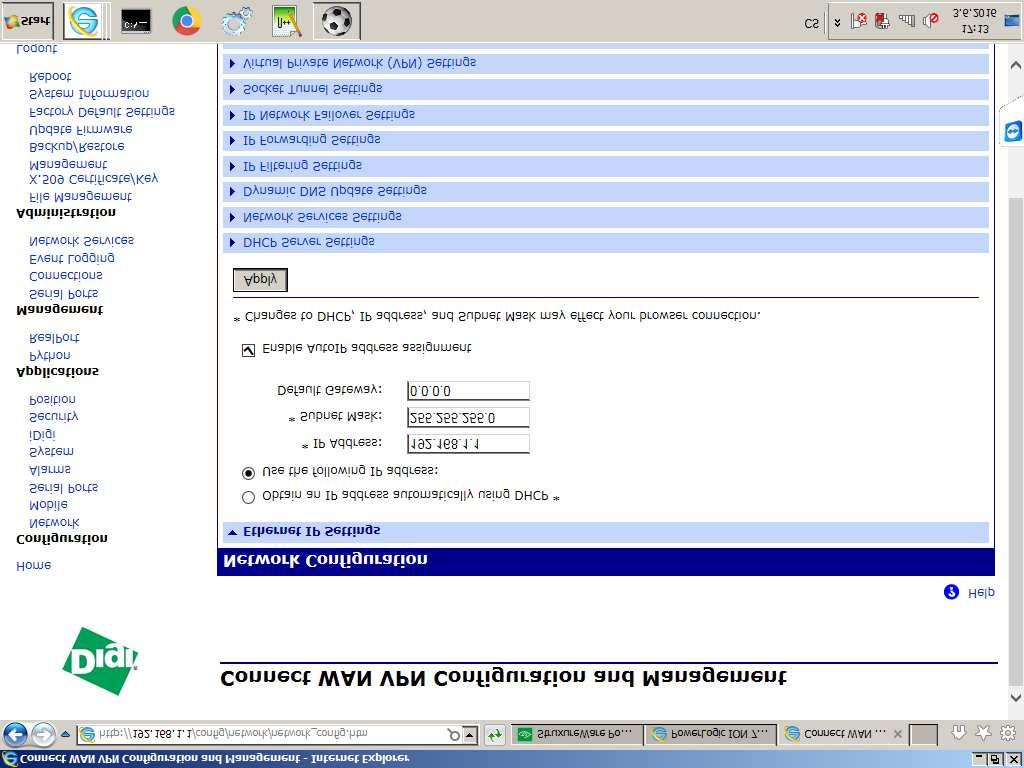Select 'Obtain an IP address automatically using DHCP'
Viewport: 1024px width, 768px height.
(x=248, y=498)
